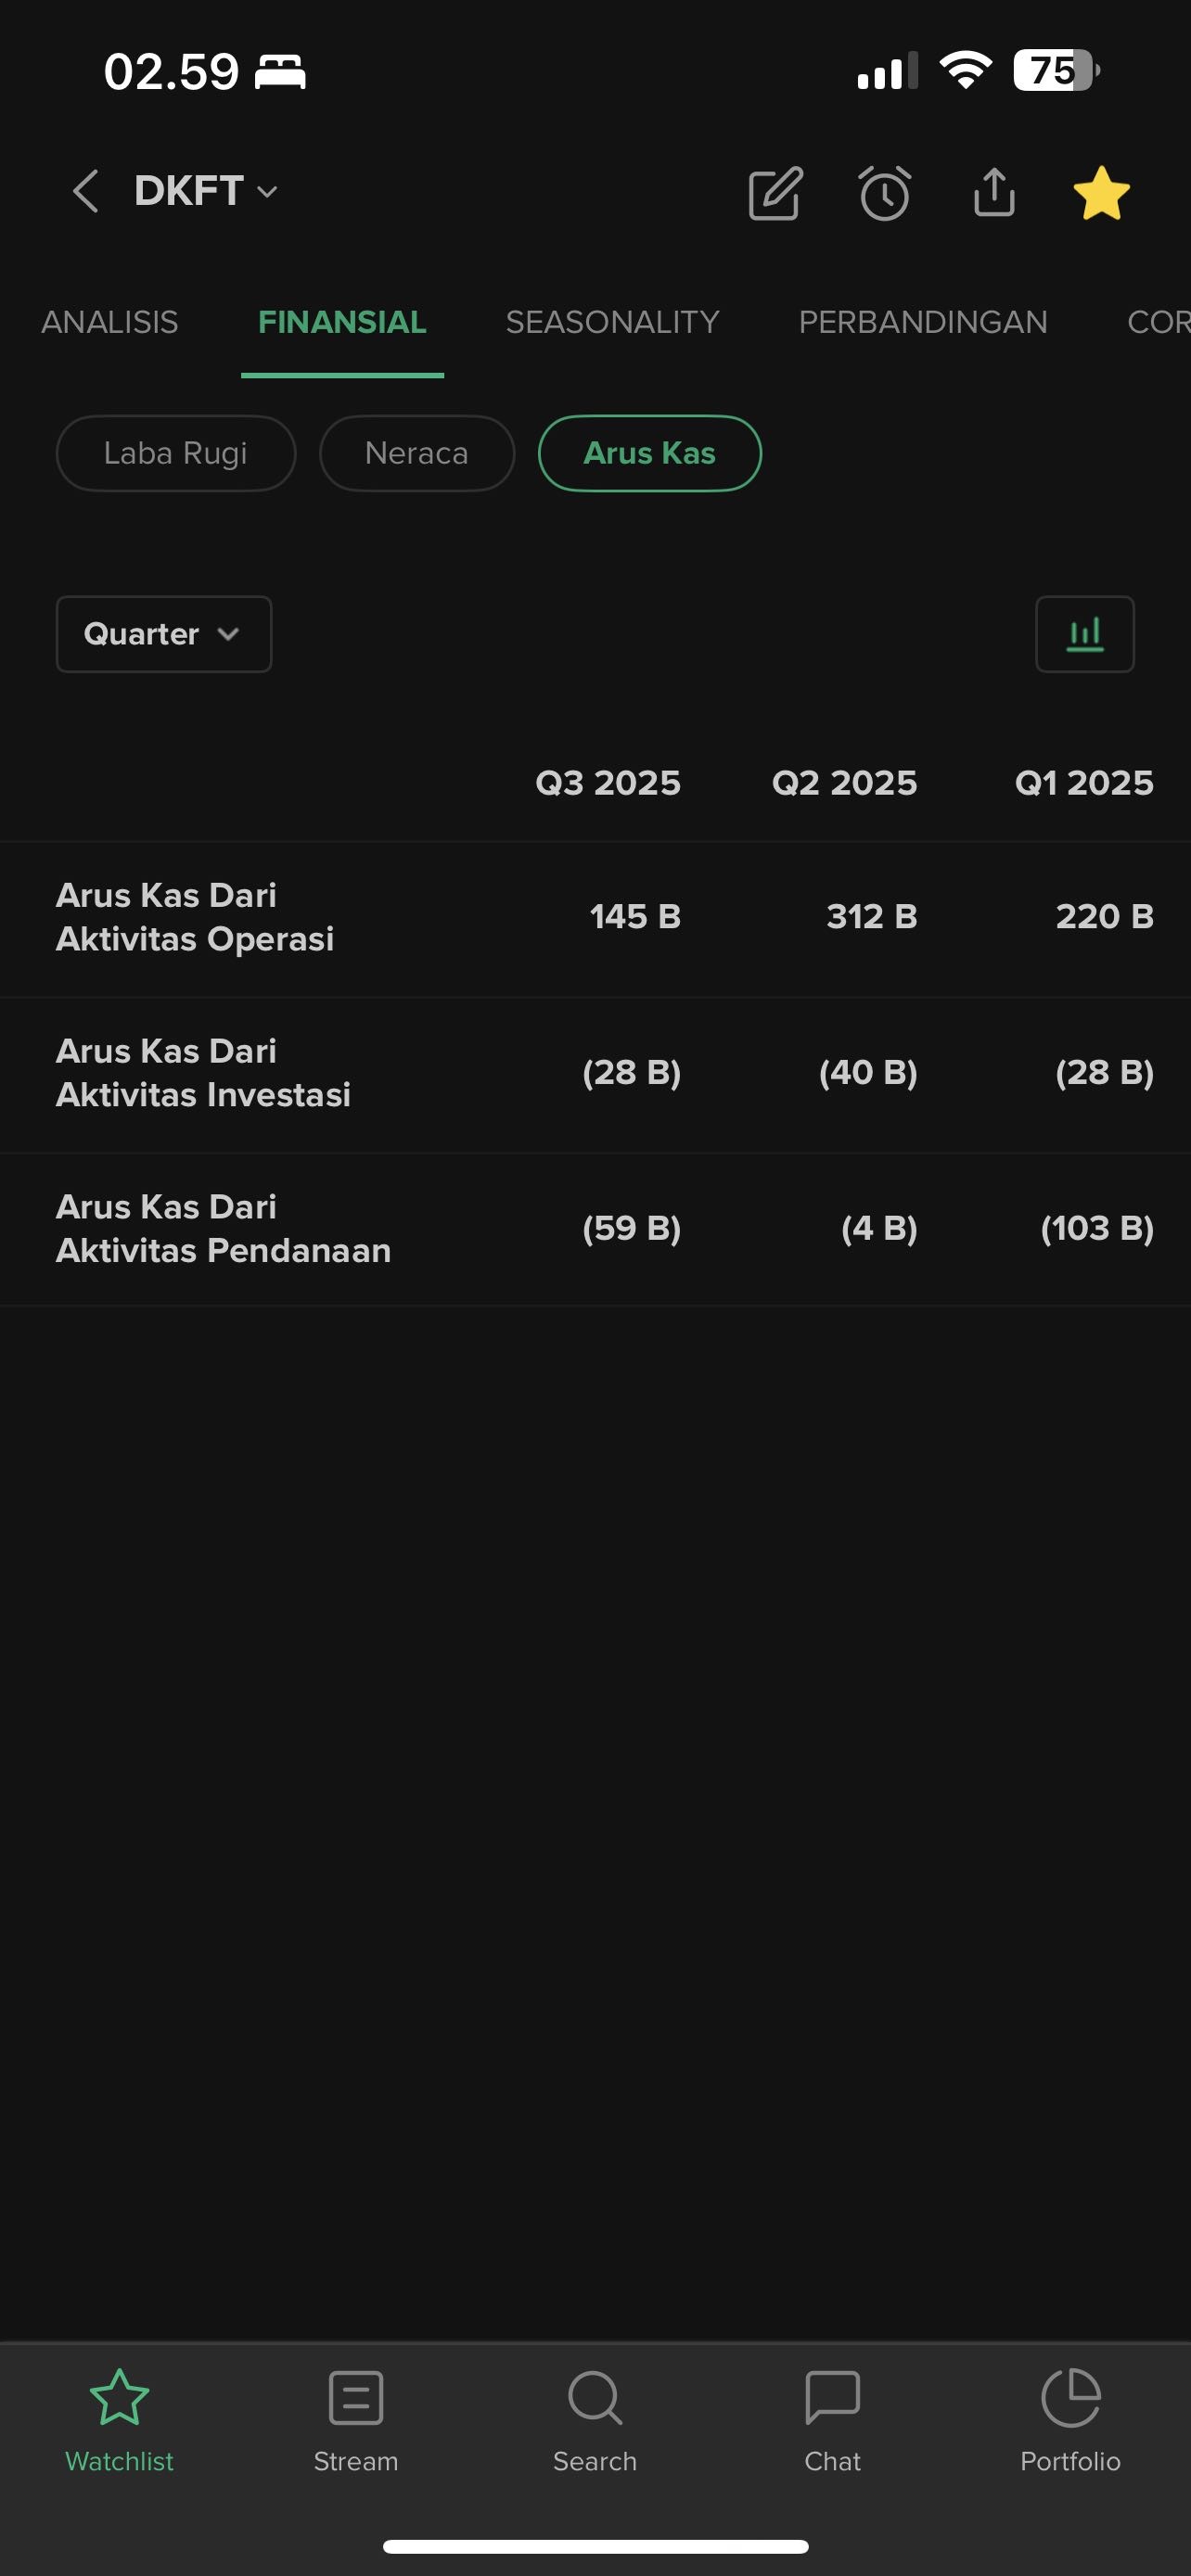
Task: Tap the back arrow icon
Action: pyautogui.click(x=86, y=191)
